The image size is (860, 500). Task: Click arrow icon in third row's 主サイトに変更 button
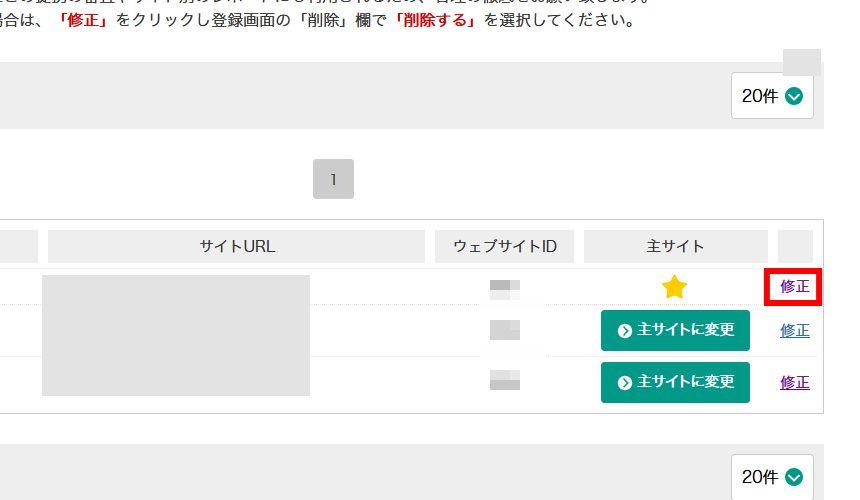click(625, 382)
